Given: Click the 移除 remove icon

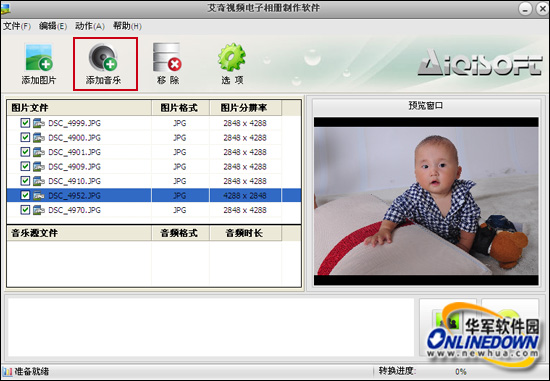Looking at the screenshot, I should coord(167,57).
